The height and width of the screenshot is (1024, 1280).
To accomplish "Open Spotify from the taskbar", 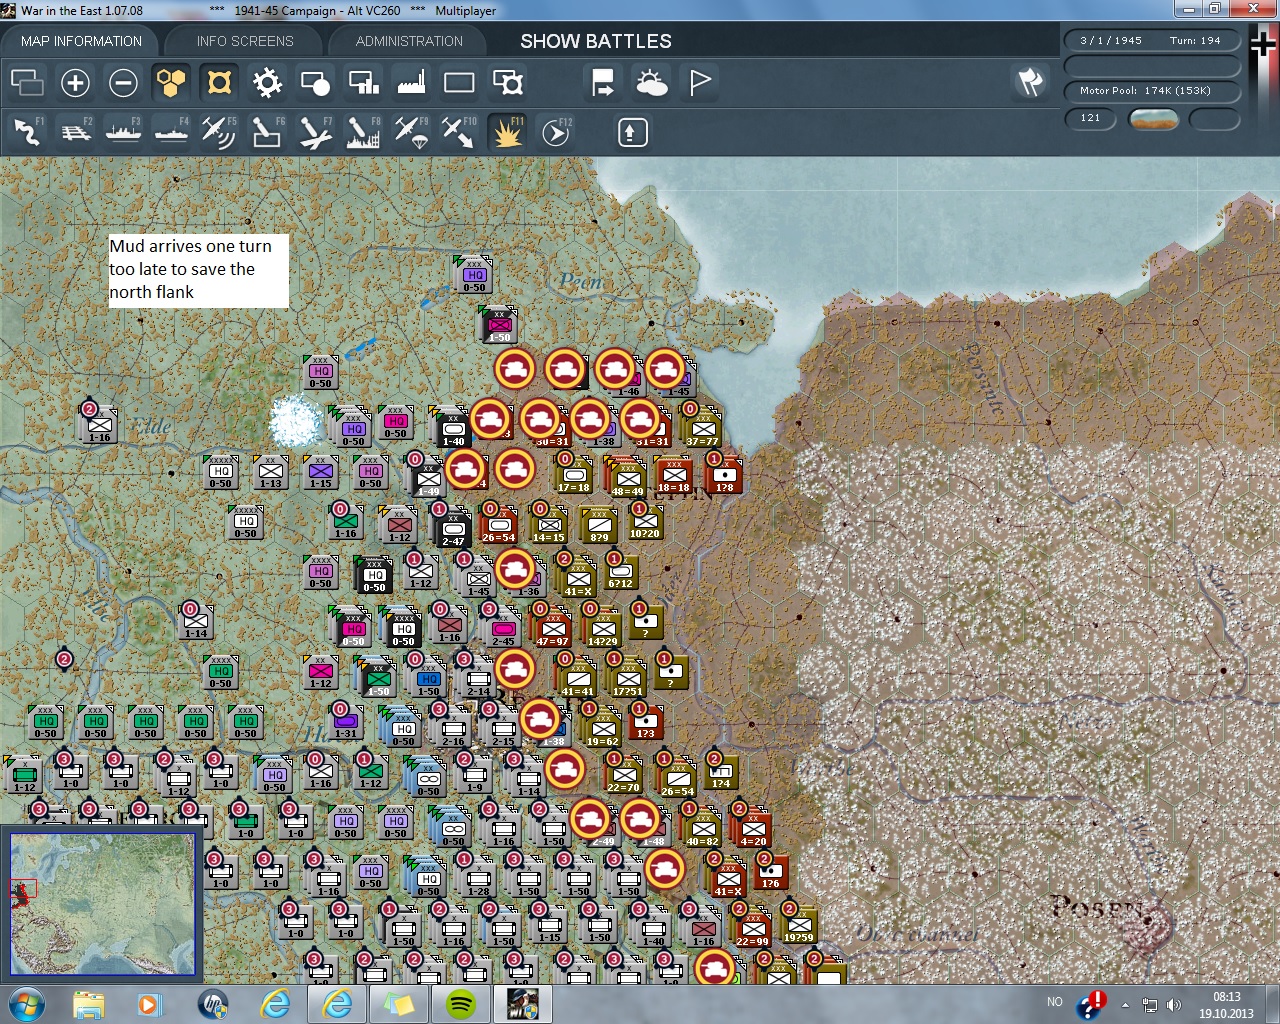I will pos(460,1004).
